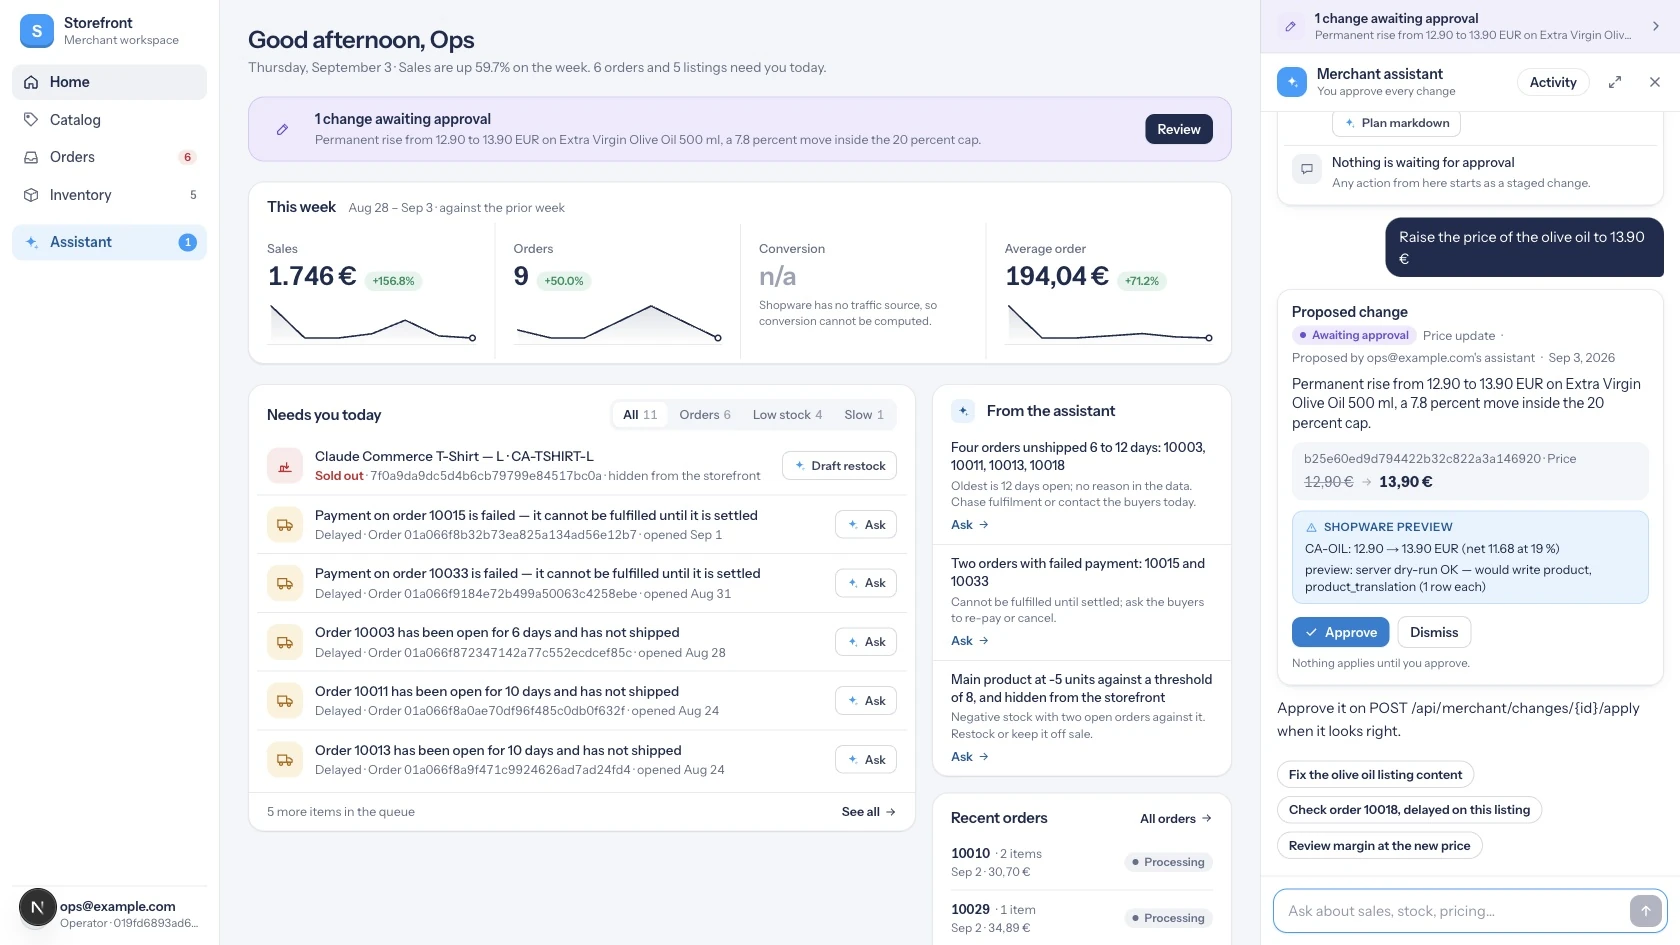Open Inventory in the sidebar
The image size is (1680, 945).
[x=109, y=195]
